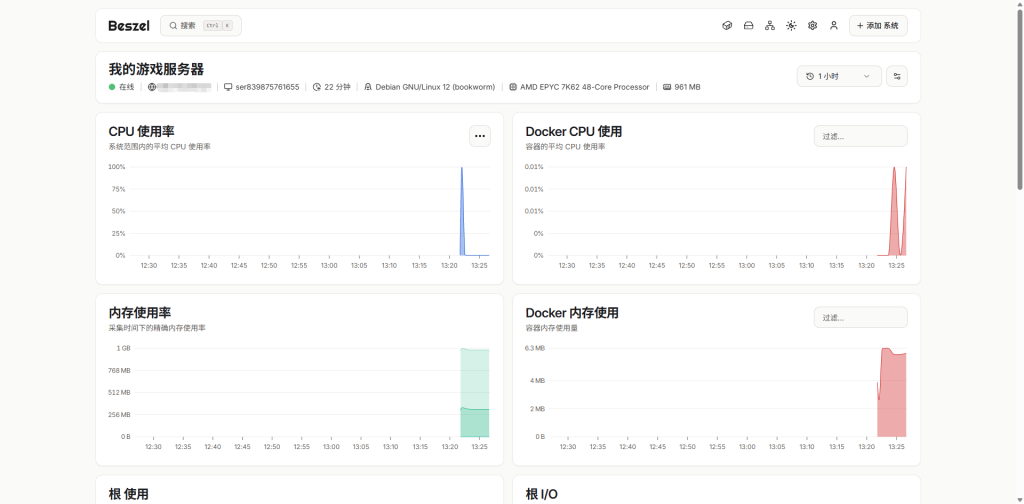Open the 搜索 search box
This screenshot has height=504, width=1024.
[200, 25]
